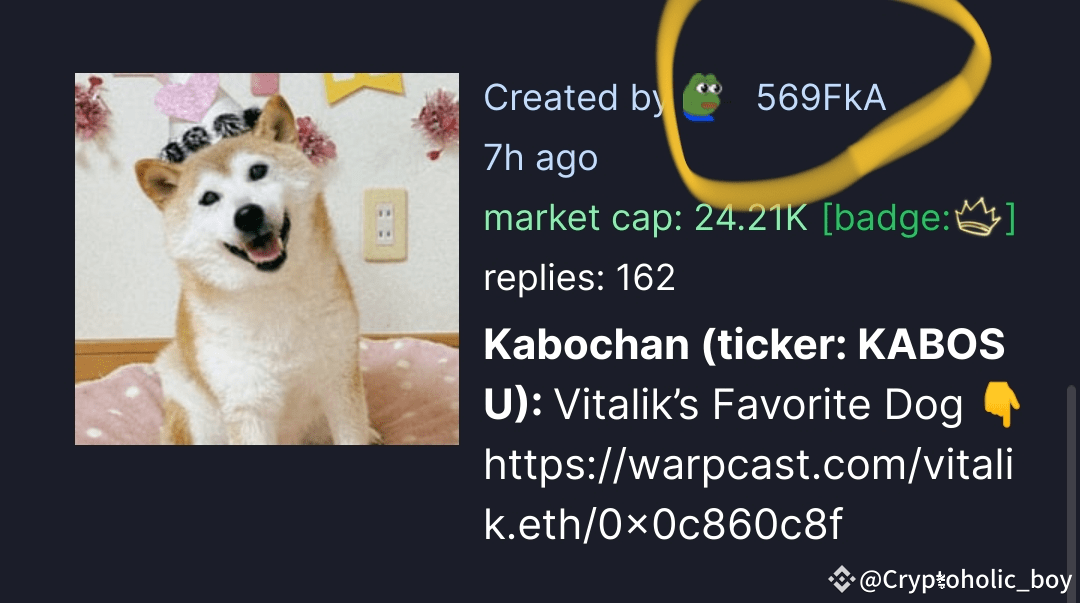Click the Created by label
The width and height of the screenshot is (1080, 603).
click(574, 98)
